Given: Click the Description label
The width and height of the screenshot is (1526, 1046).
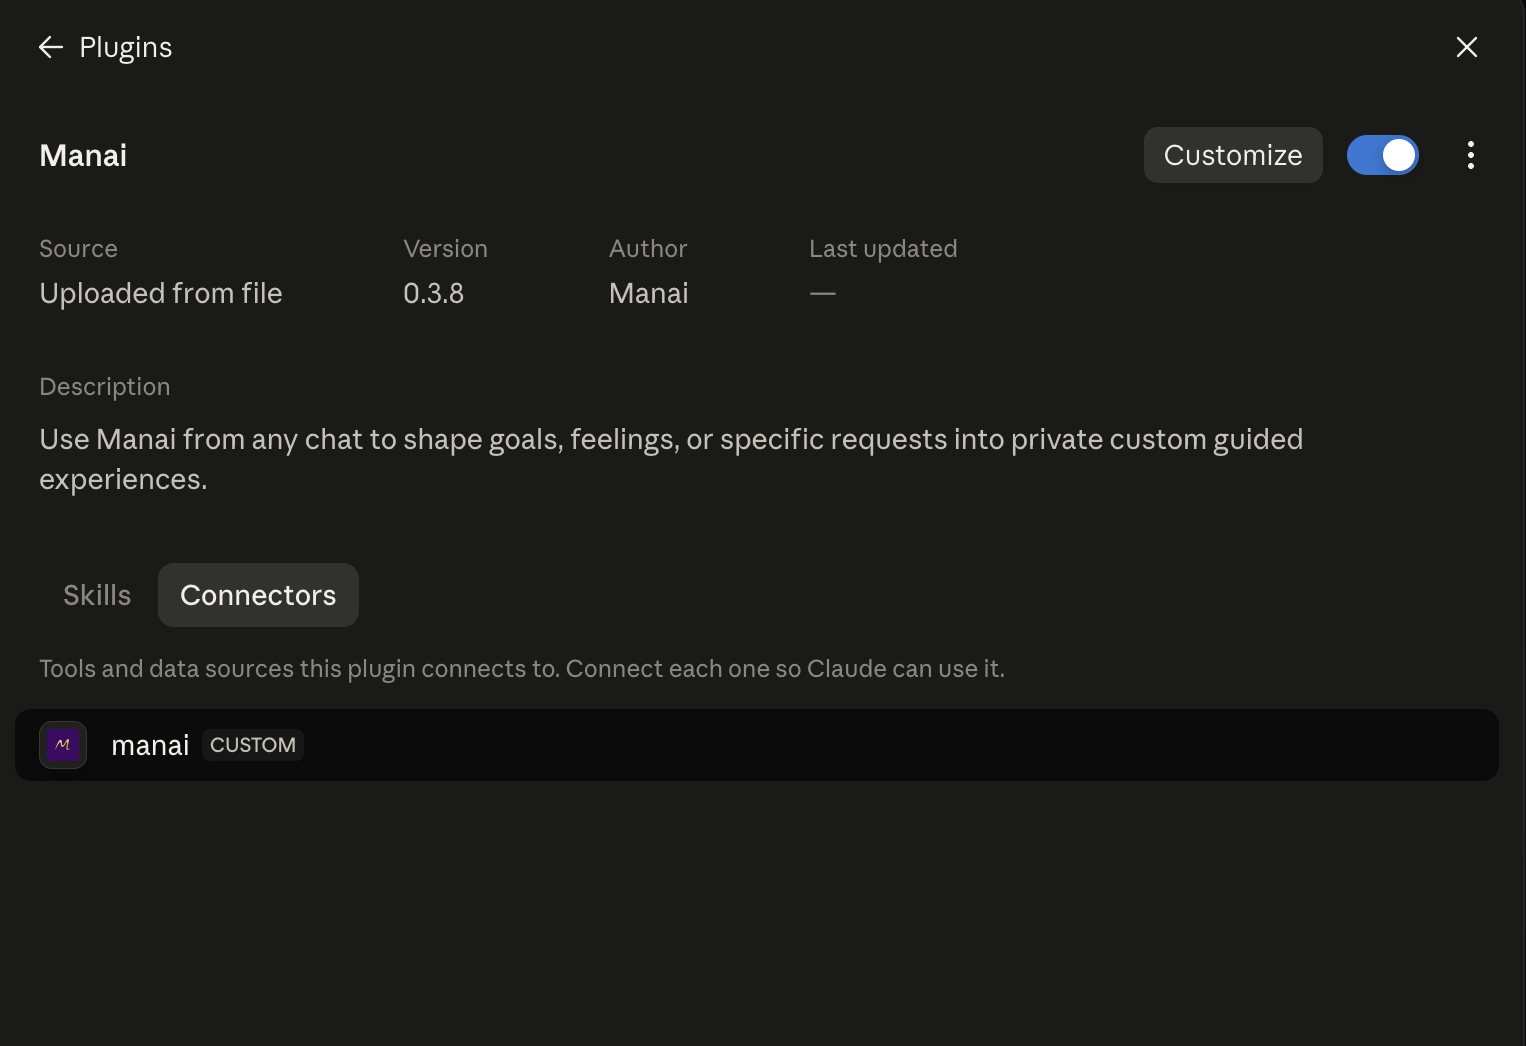Looking at the screenshot, I should (x=105, y=387).
